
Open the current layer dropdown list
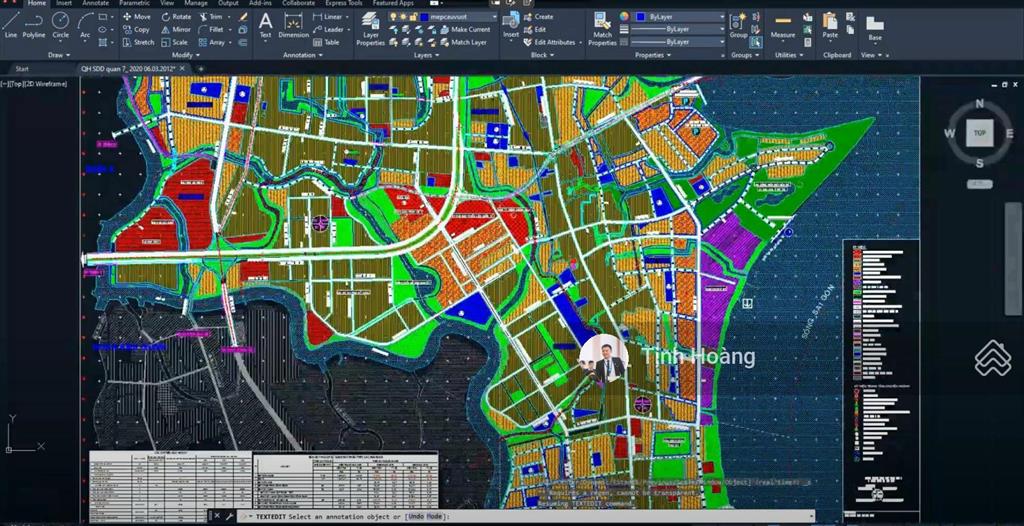494,16
